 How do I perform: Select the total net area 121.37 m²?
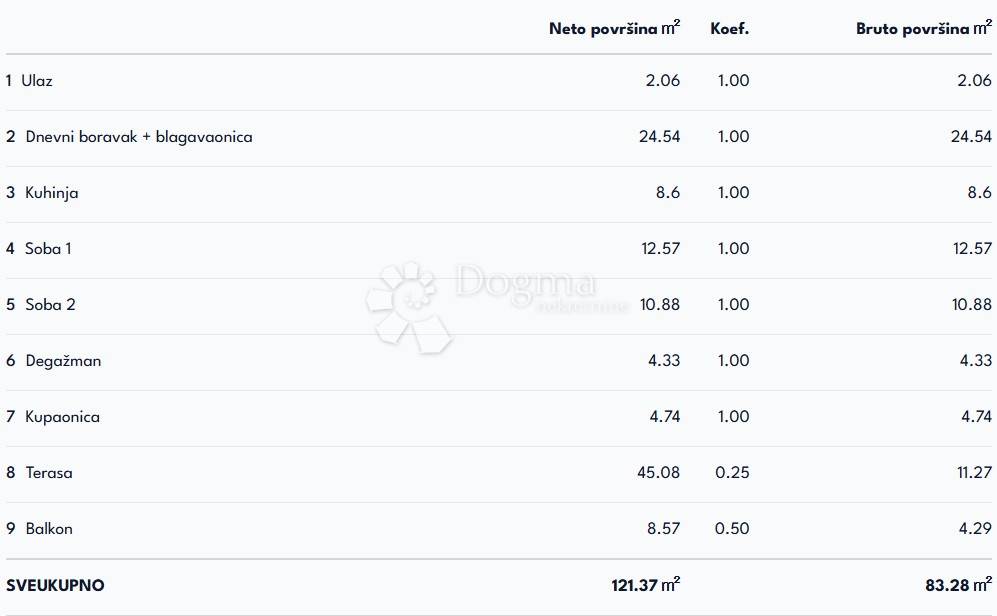(x=645, y=585)
